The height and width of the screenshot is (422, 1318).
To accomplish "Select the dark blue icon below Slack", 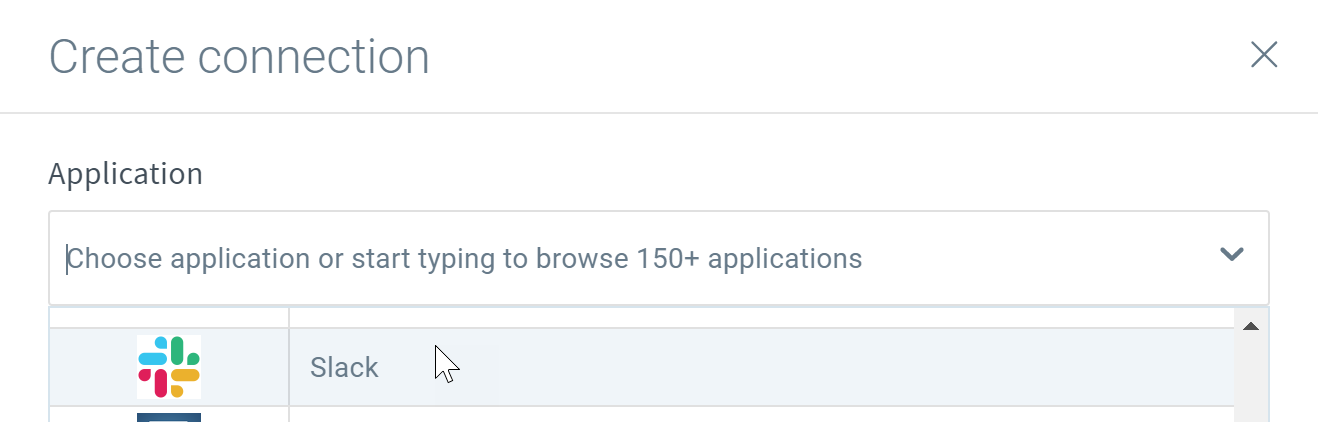I will [x=169, y=417].
